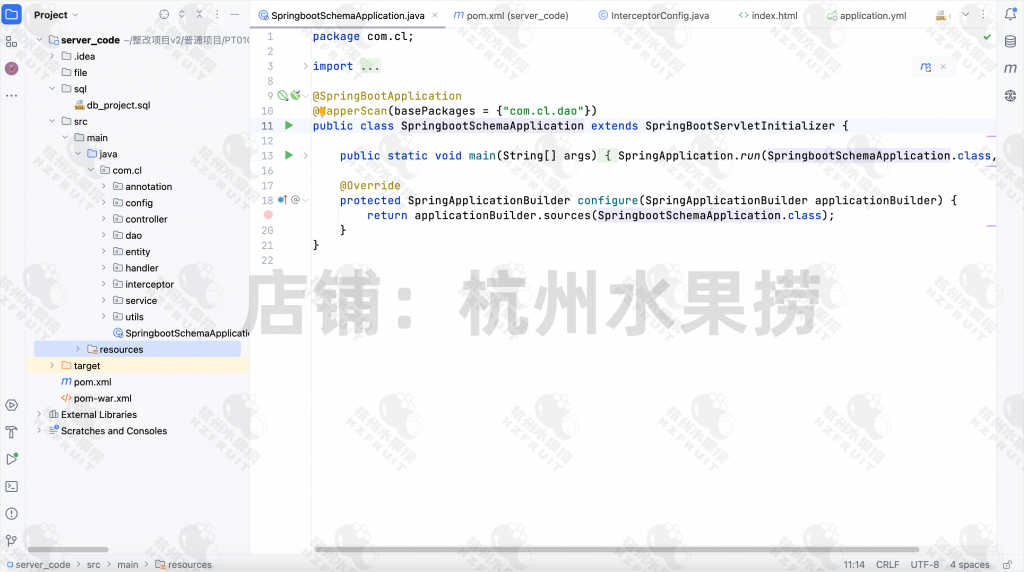Click Load Maven changes floating icon
Image resolution: width=1024 pixels, height=572 pixels.
pos(926,67)
